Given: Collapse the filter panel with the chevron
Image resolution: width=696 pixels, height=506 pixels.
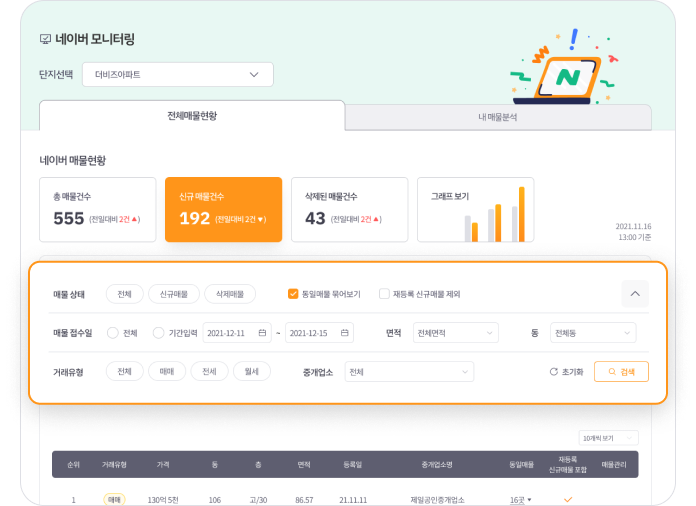Looking at the screenshot, I should (635, 293).
